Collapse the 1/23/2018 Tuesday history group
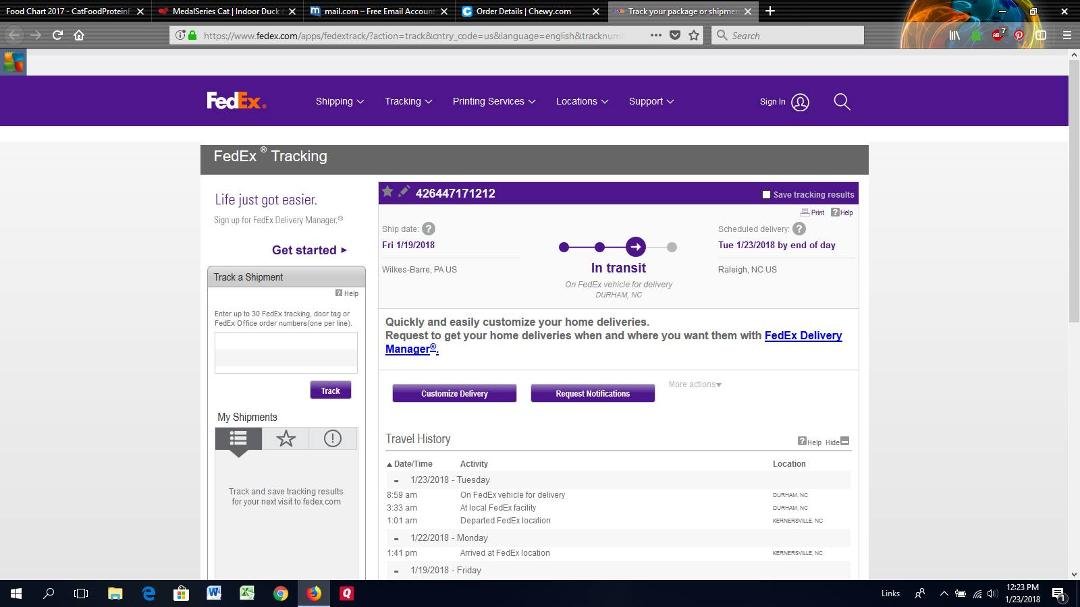This screenshot has height=607, width=1080. click(x=396, y=480)
